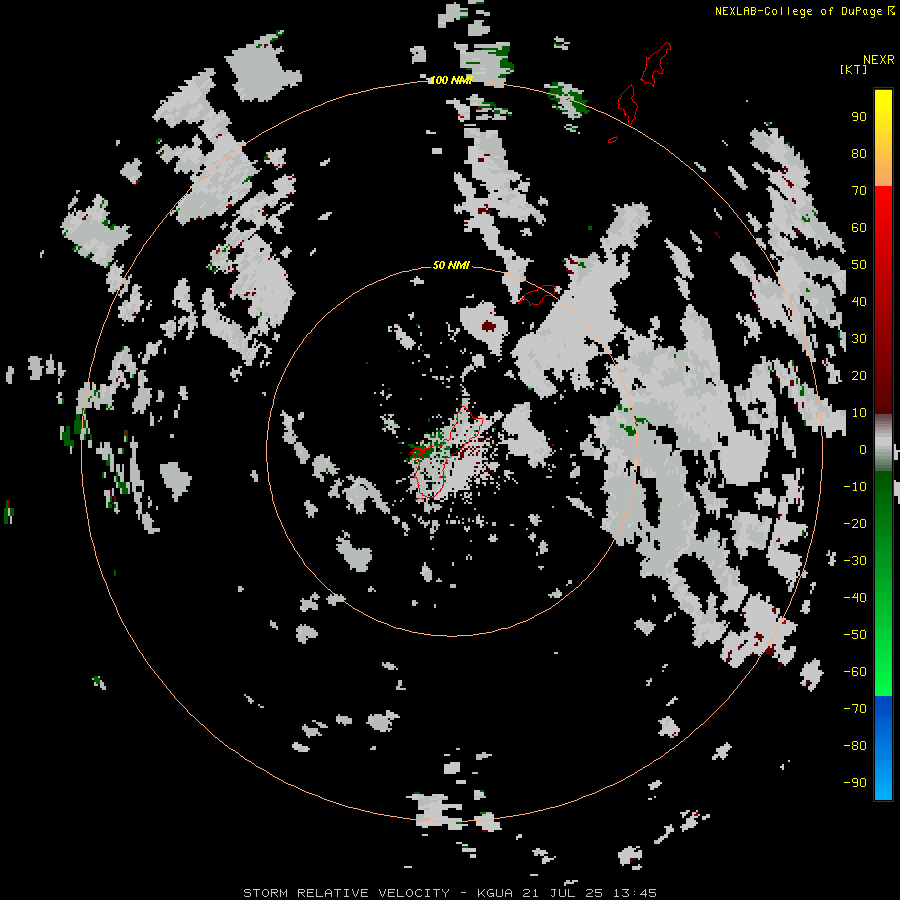Pick the blue band at the color bar bottom
This screenshot has height=900, width=900.
click(x=883, y=747)
